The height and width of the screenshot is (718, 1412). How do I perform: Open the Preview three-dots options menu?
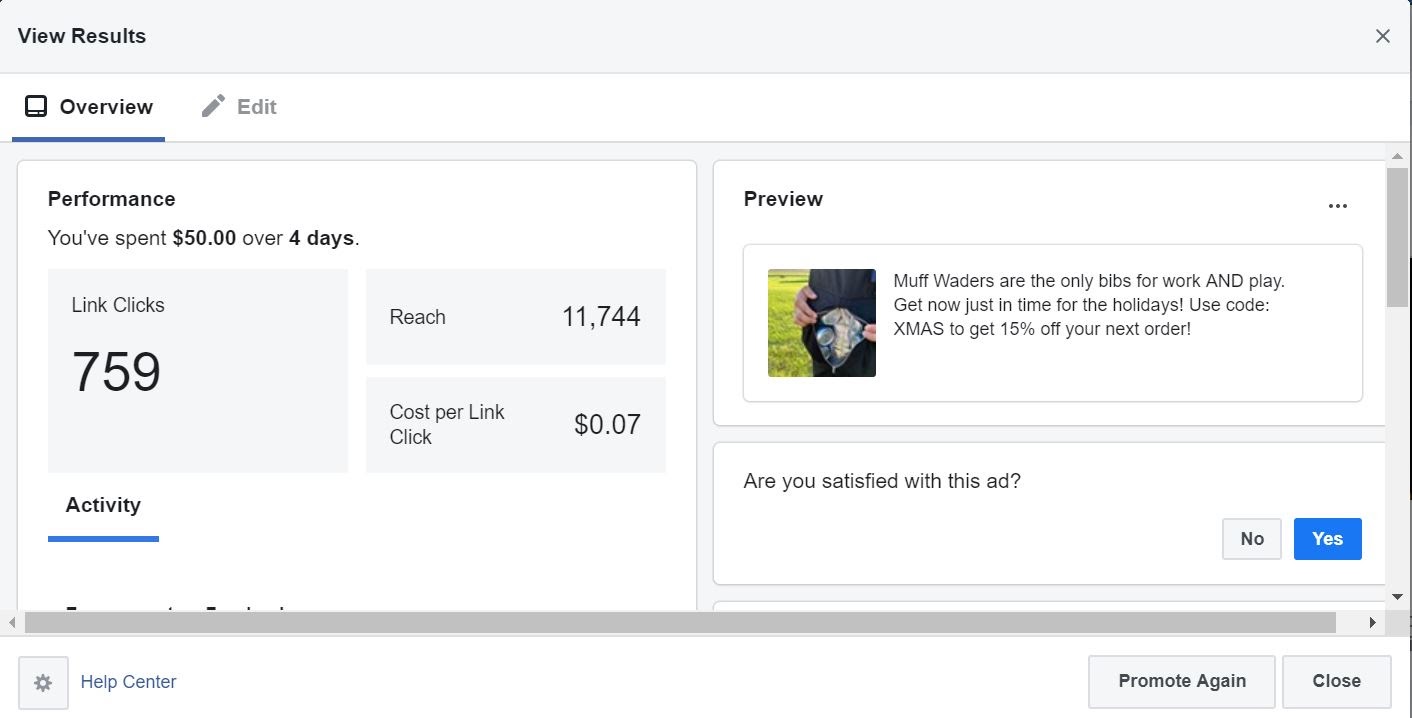pos(1337,206)
